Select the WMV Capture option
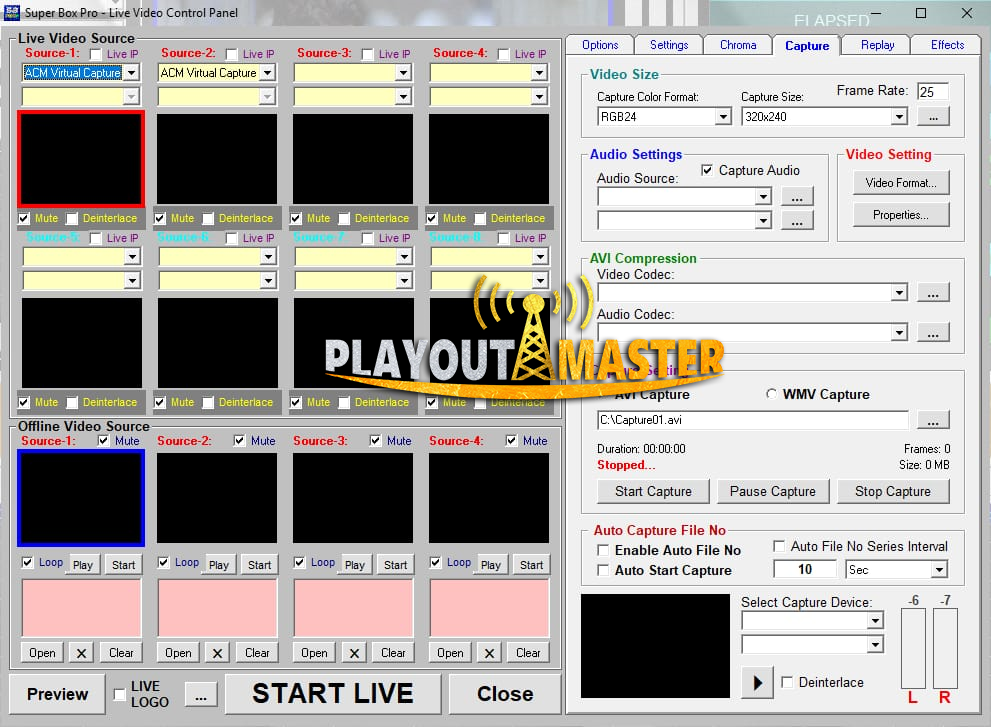 click(x=770, y=393)
